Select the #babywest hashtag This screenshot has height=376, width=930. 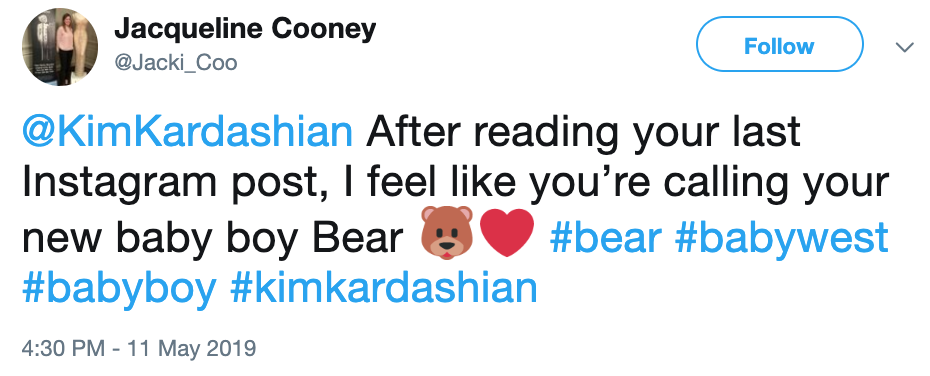[x=782, y=239]
